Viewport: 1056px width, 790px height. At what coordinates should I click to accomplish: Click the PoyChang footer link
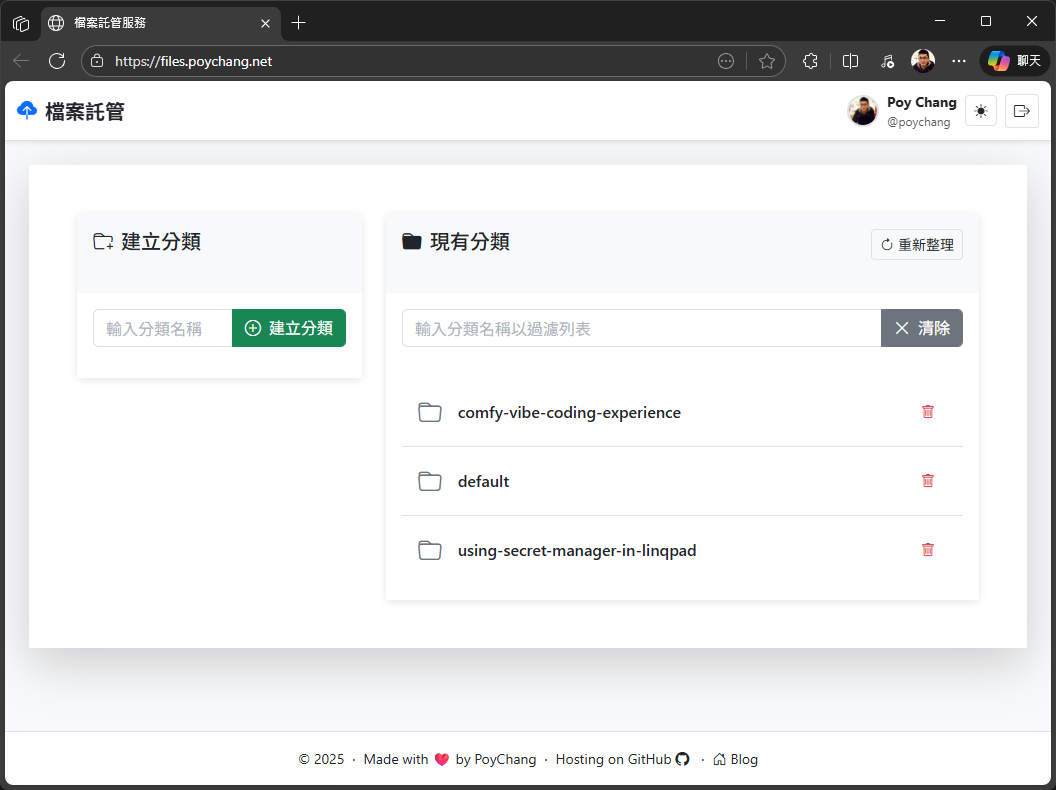505,760
